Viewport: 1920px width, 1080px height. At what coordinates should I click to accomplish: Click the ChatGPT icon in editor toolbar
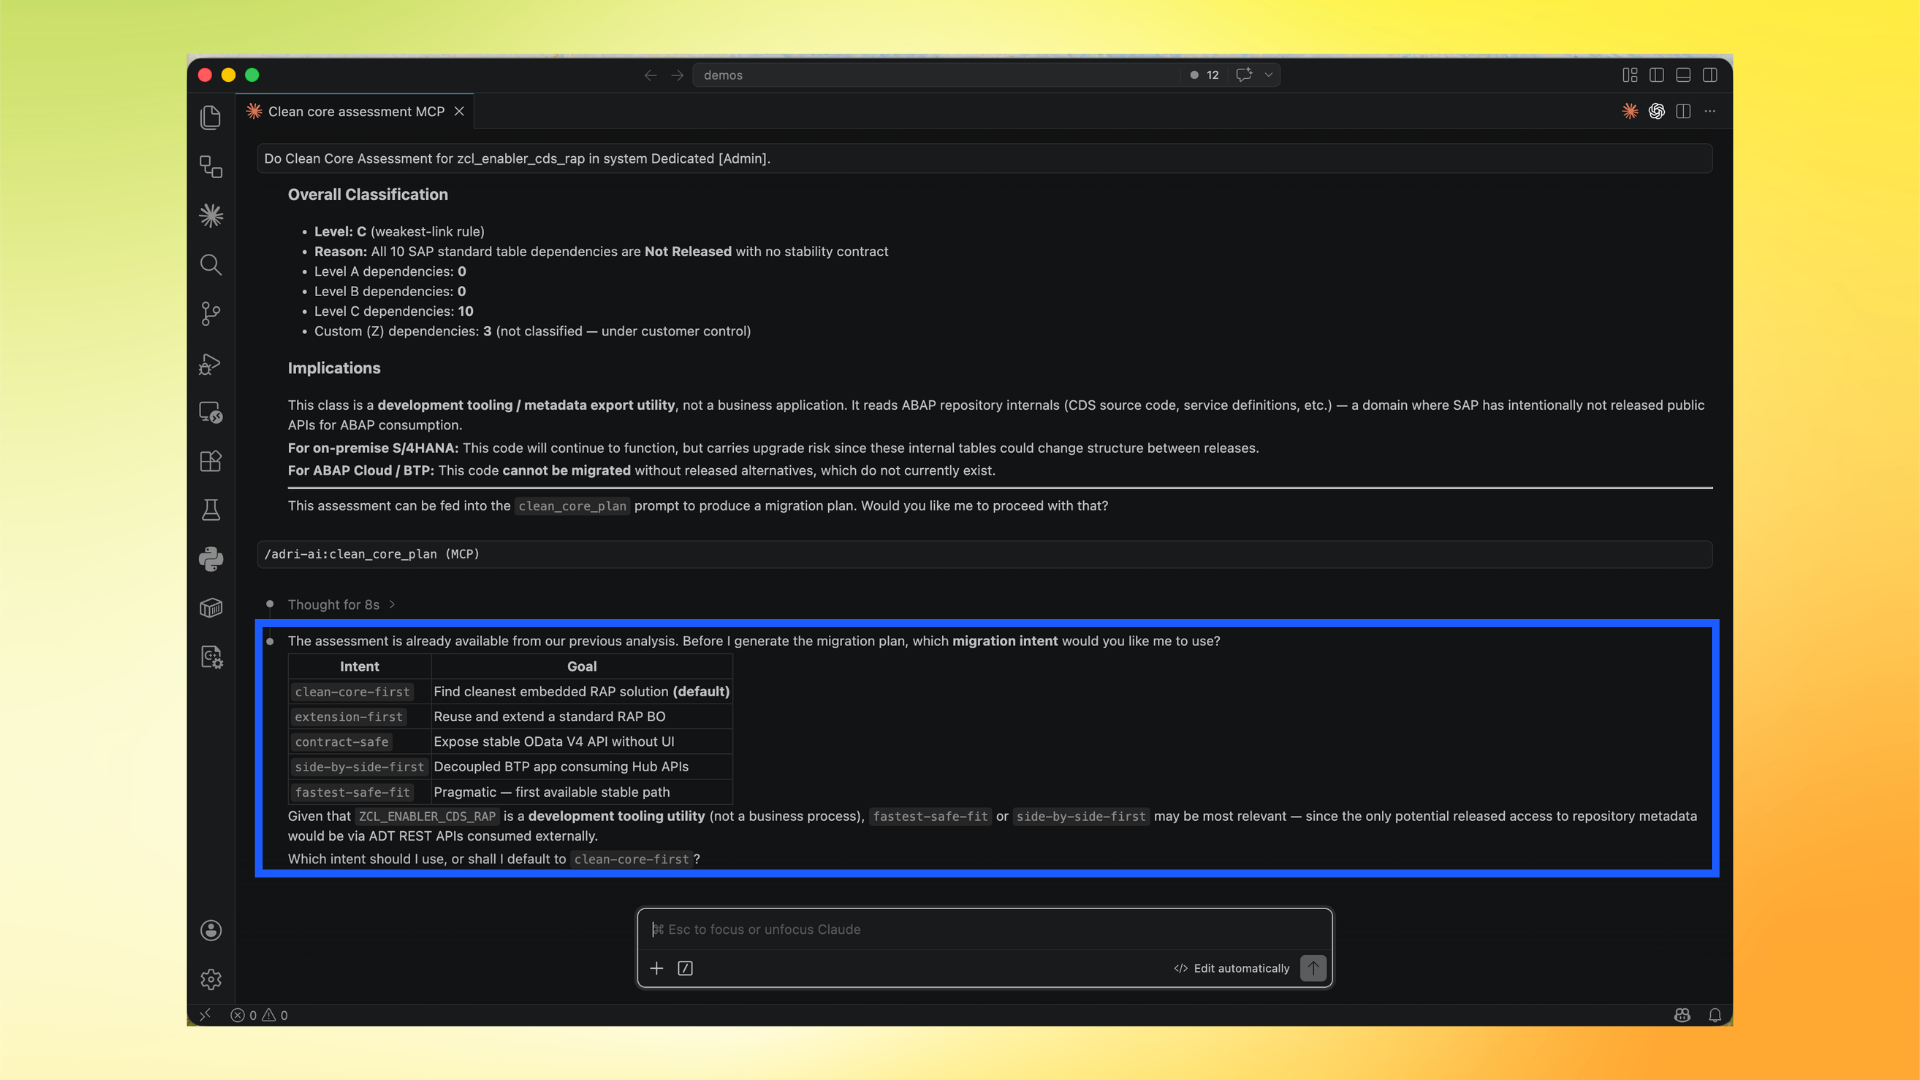click(x=1657, y=111)
